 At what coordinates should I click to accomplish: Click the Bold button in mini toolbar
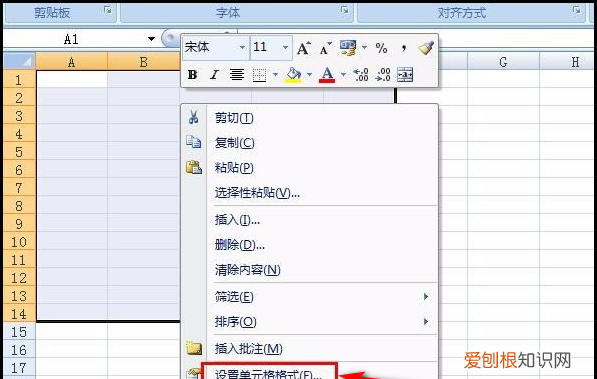coord(192,75)
